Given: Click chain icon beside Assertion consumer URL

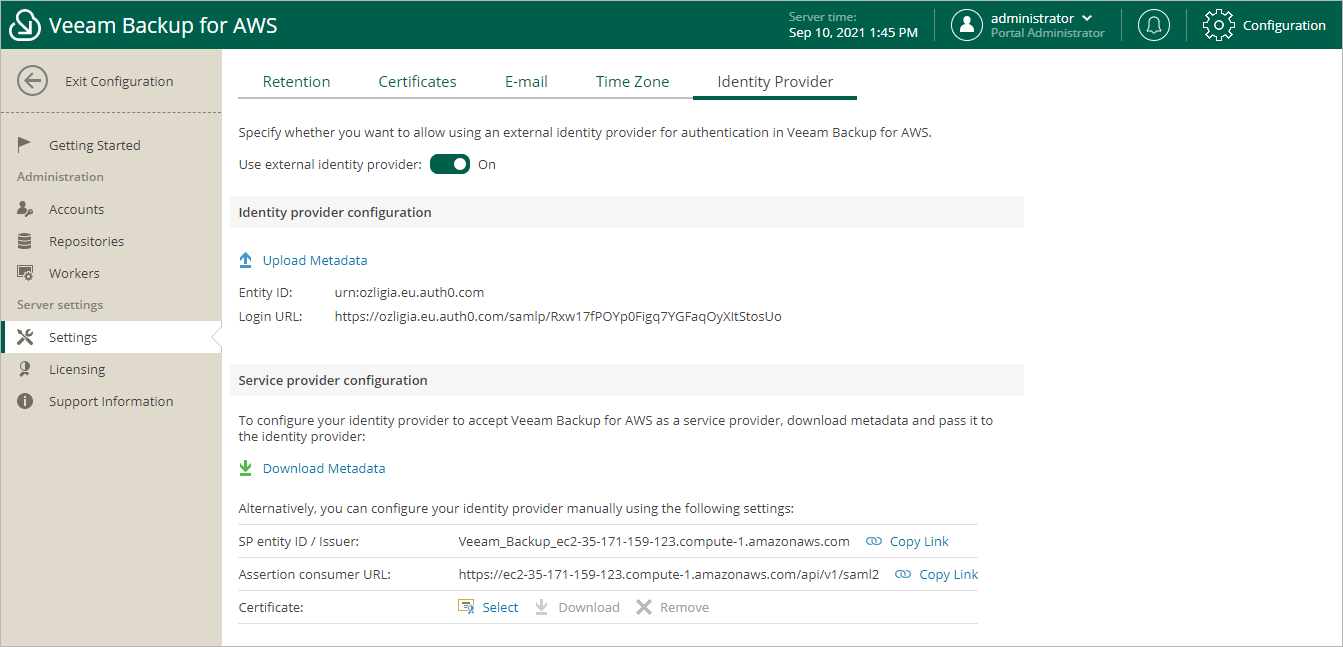Looking at the screenshot, I should tap(903, 574).
